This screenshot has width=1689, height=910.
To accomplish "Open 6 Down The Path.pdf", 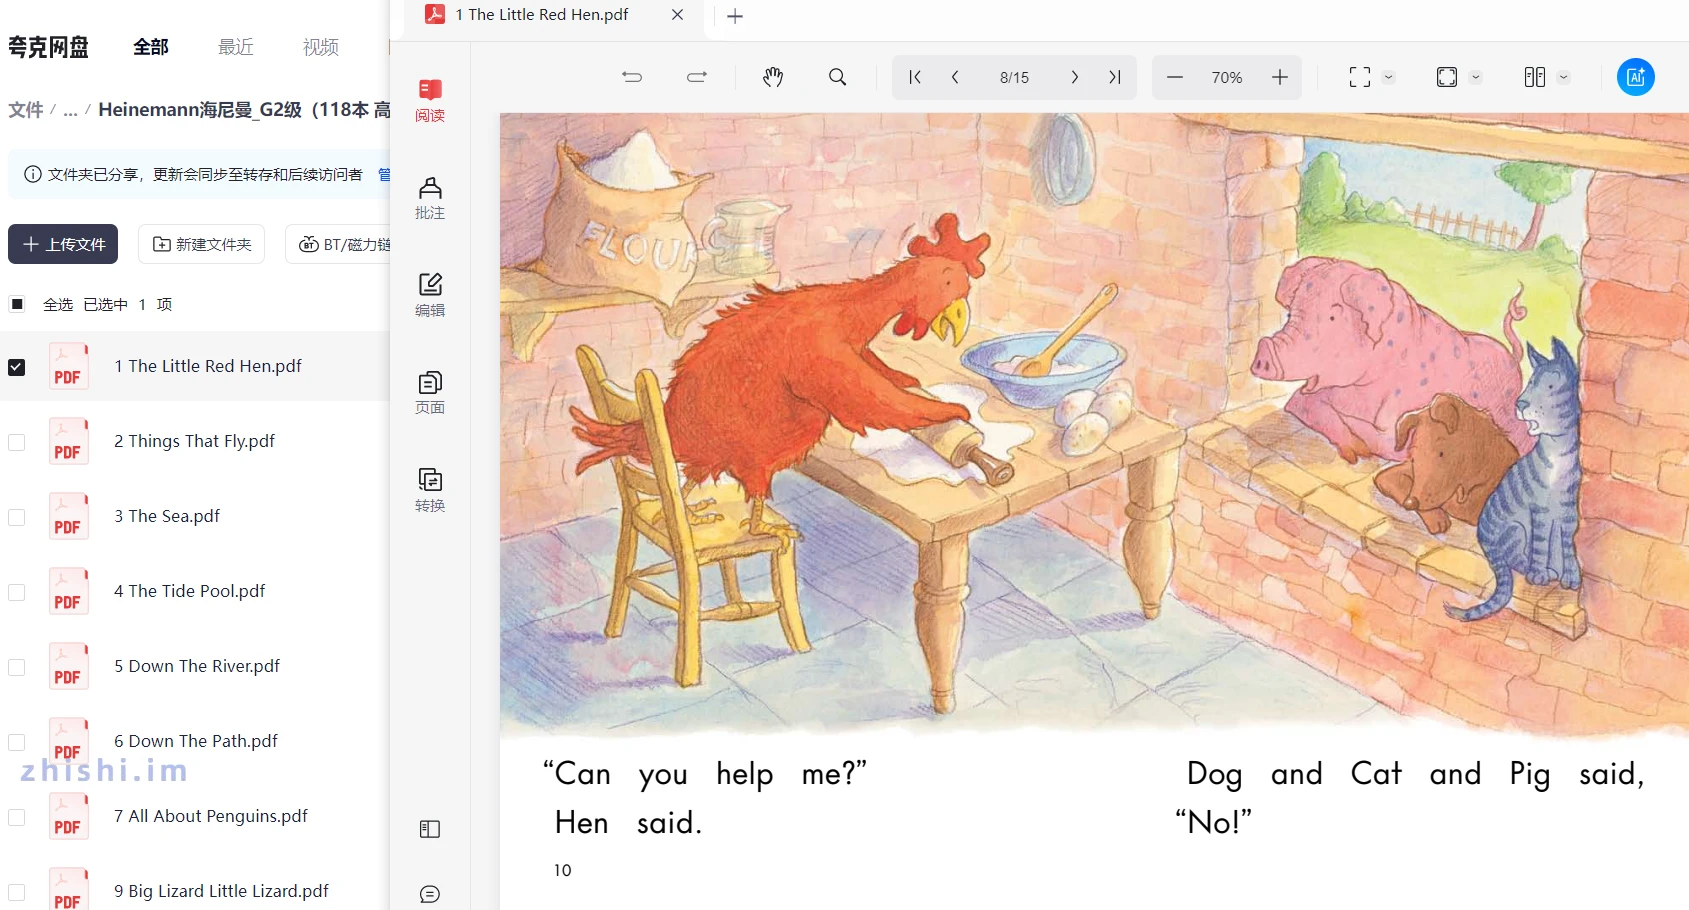I will [196, 741].
